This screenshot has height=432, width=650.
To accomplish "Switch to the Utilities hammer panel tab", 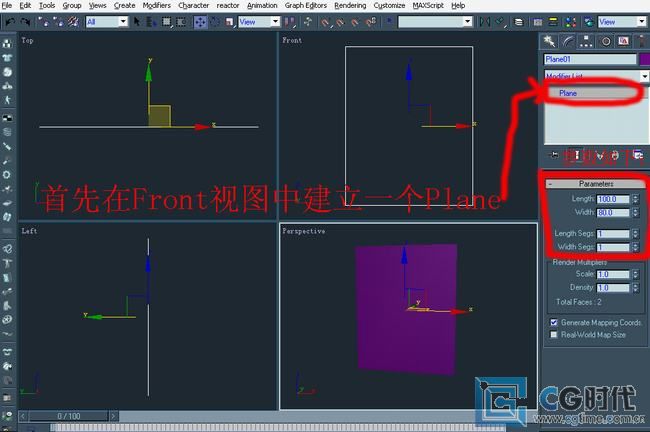I will click(x=641, y=41).
